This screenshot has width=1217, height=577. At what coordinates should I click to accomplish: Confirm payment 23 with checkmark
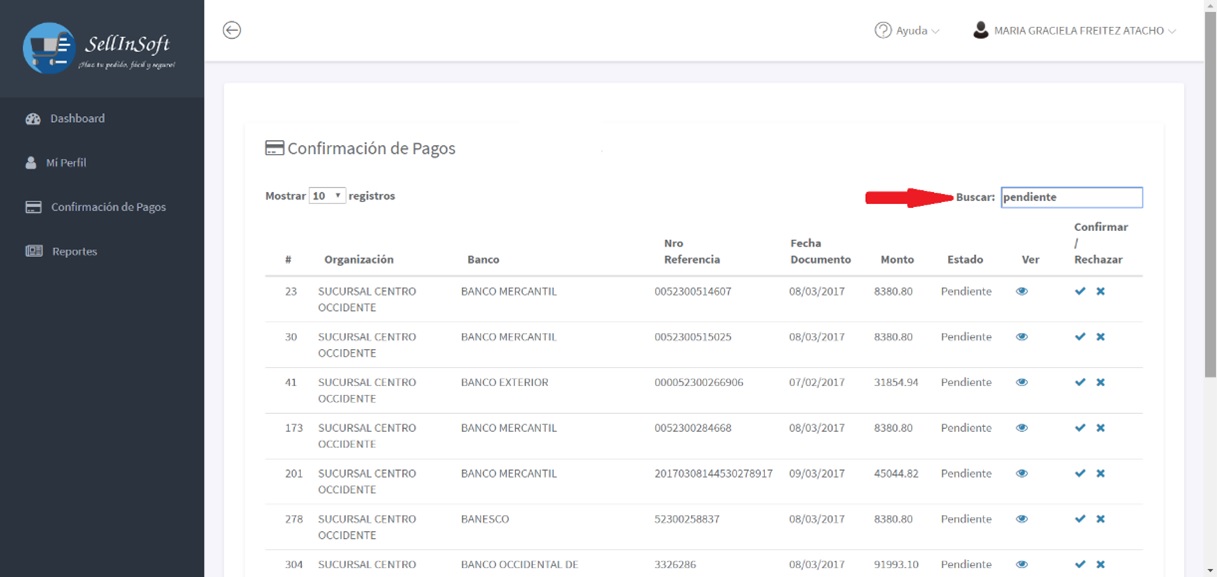1080,291
